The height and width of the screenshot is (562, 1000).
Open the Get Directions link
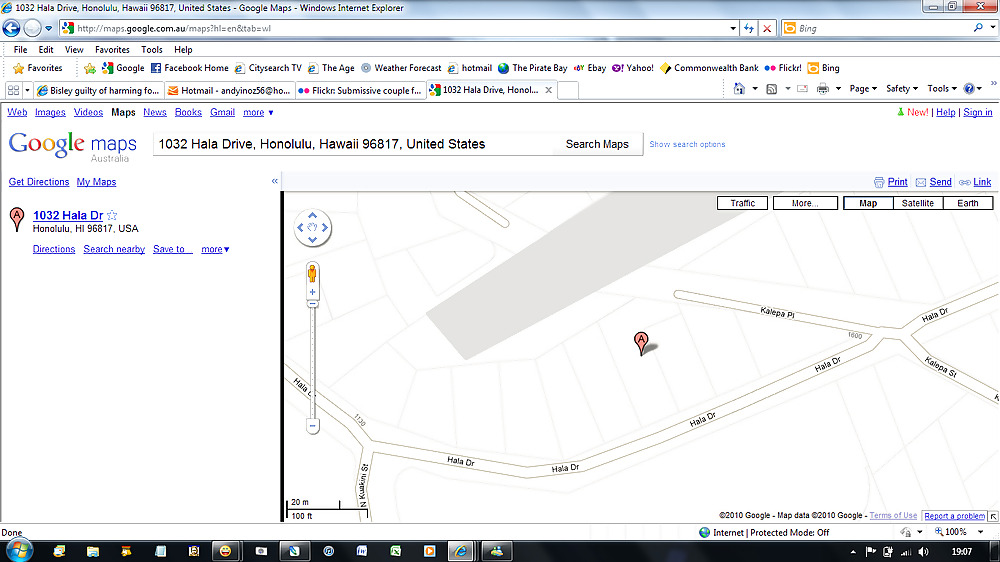tap(39, 182)
